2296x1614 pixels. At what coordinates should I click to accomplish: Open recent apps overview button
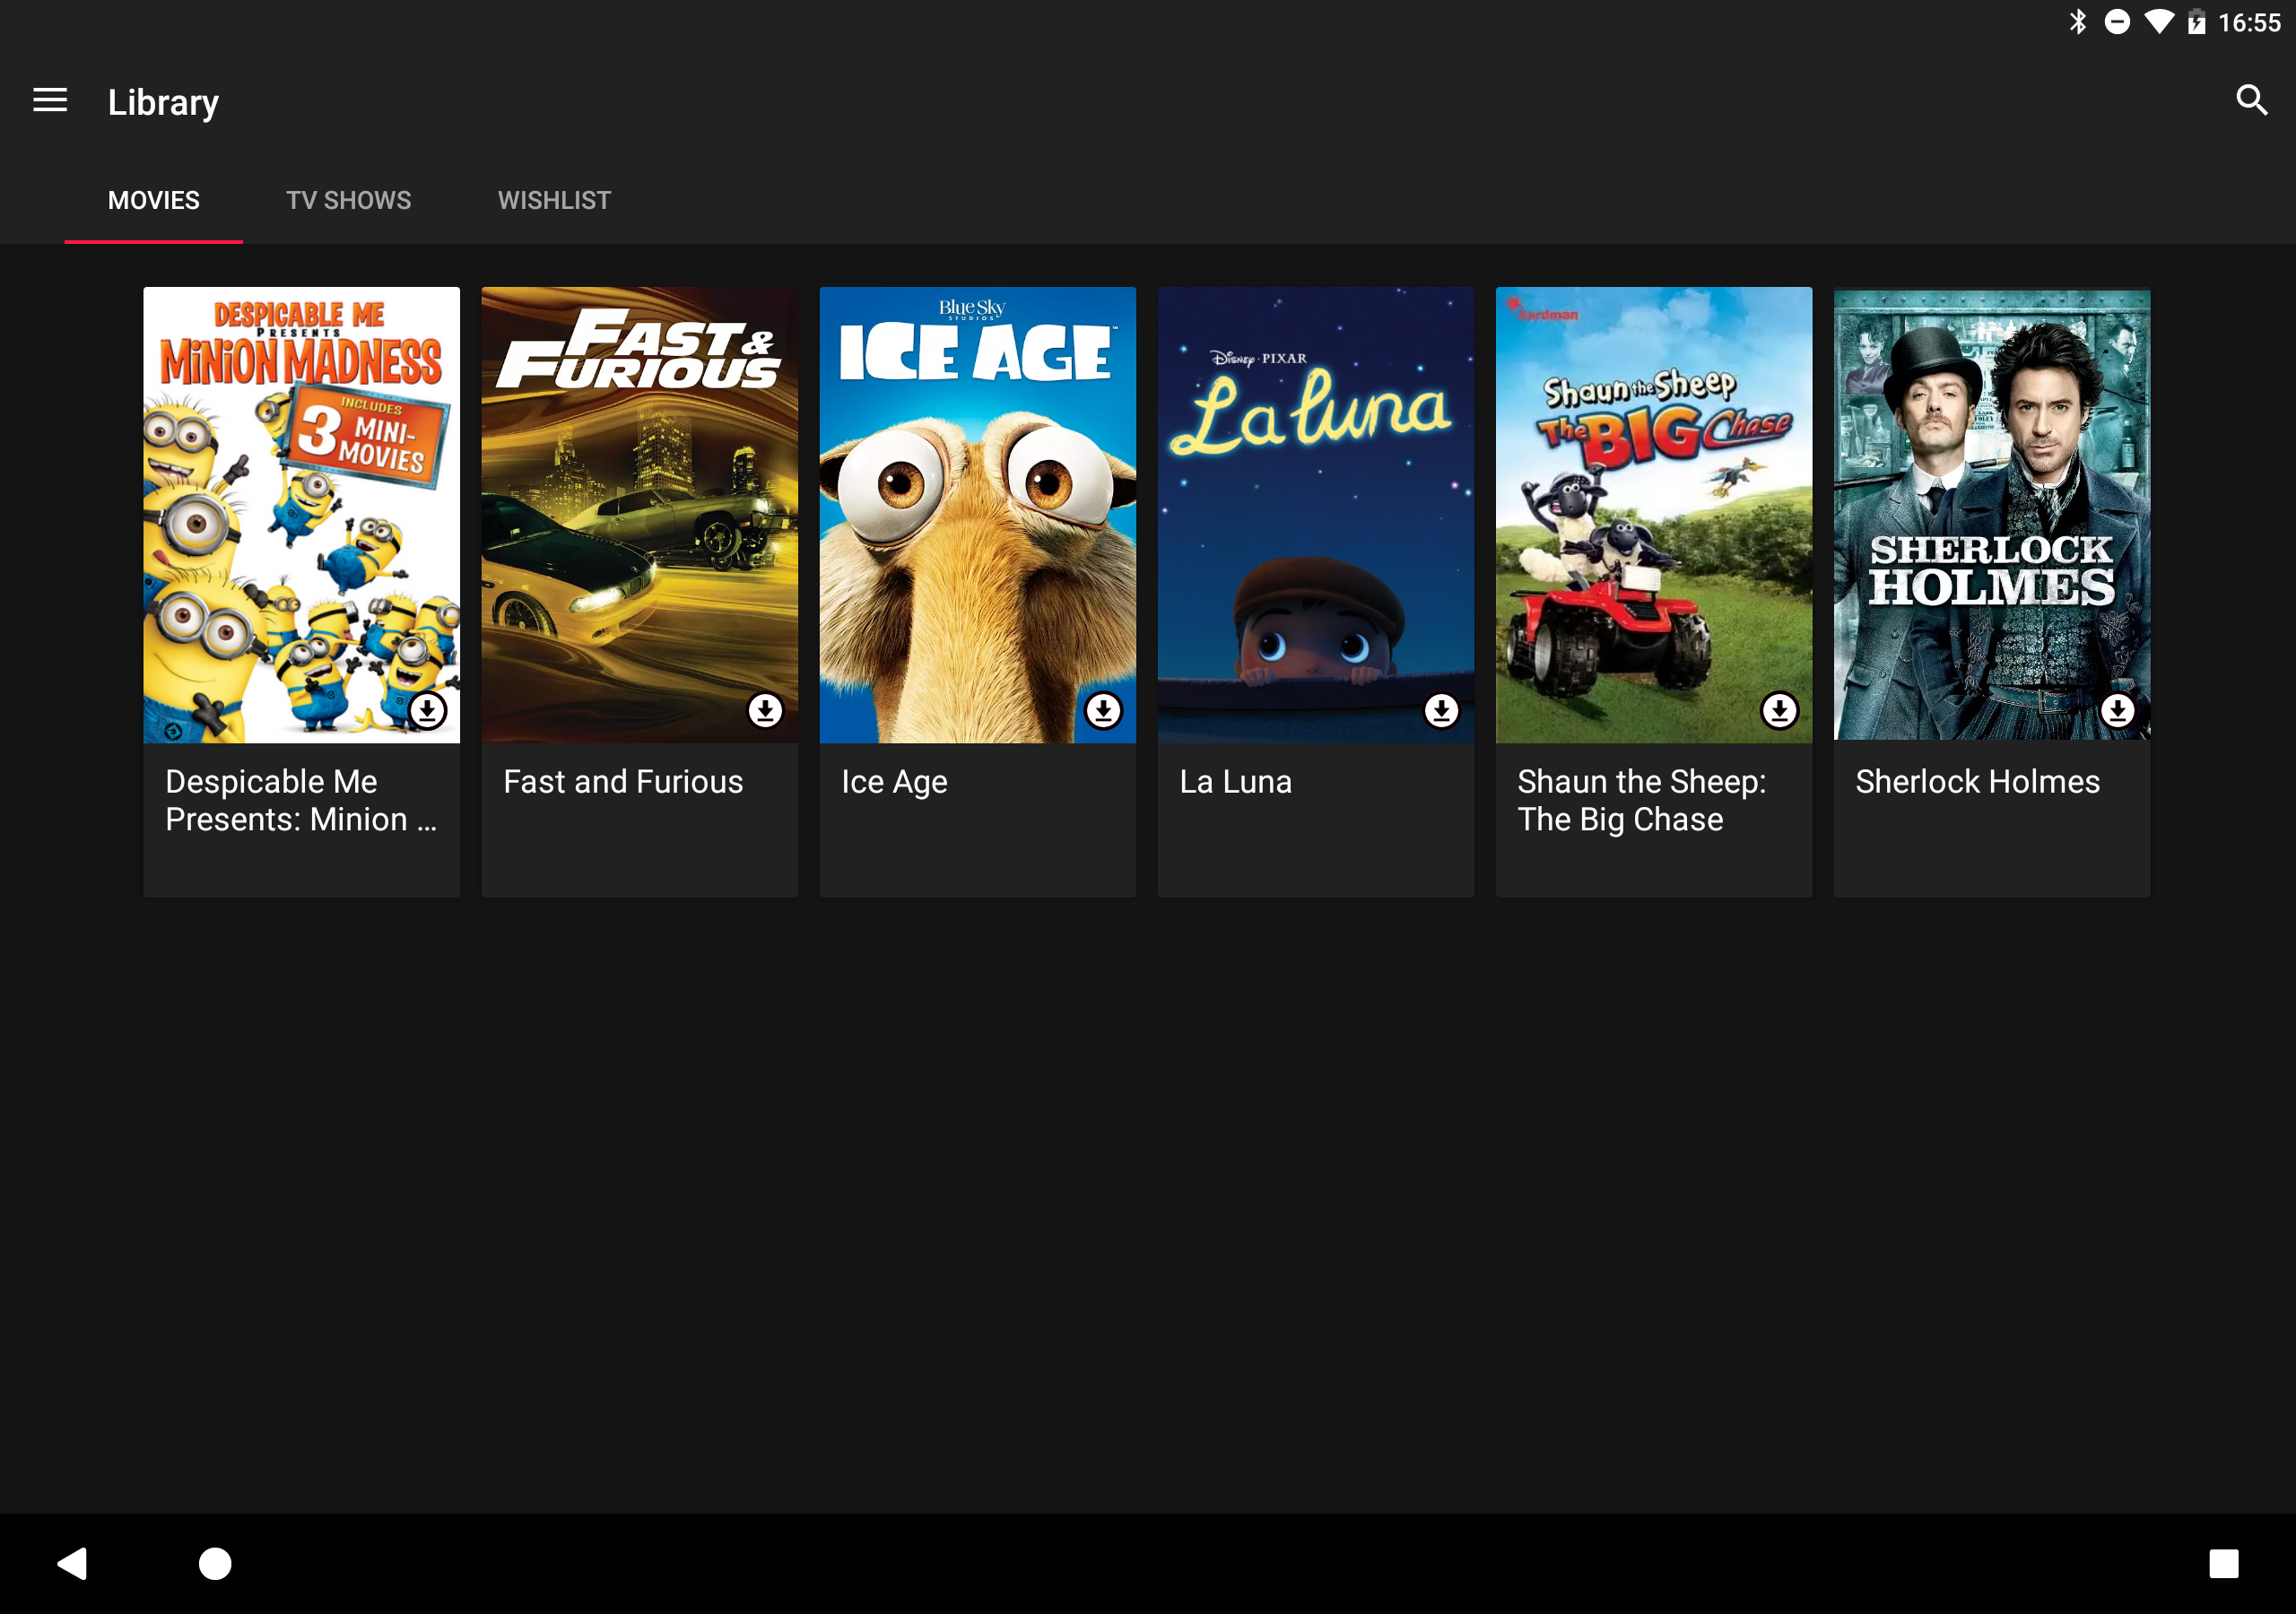[x=2224, y=1563]
